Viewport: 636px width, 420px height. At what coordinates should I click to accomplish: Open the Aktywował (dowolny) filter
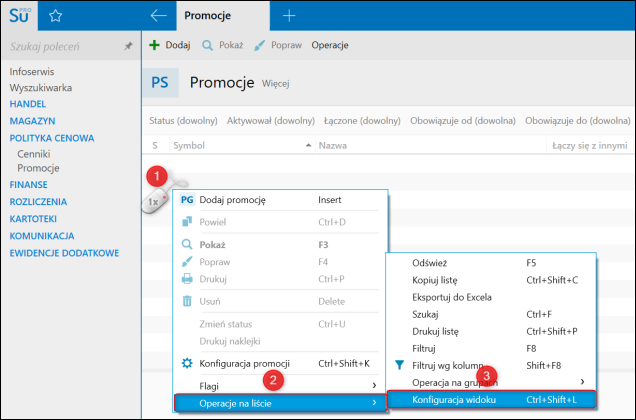pos(271,121)
